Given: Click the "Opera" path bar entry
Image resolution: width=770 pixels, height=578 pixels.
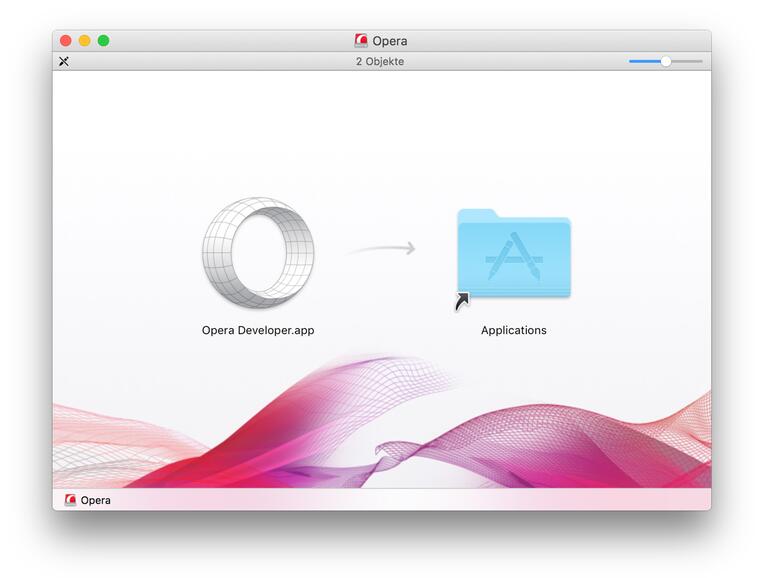Looking at the screenshot, I should tap(88, 500).
